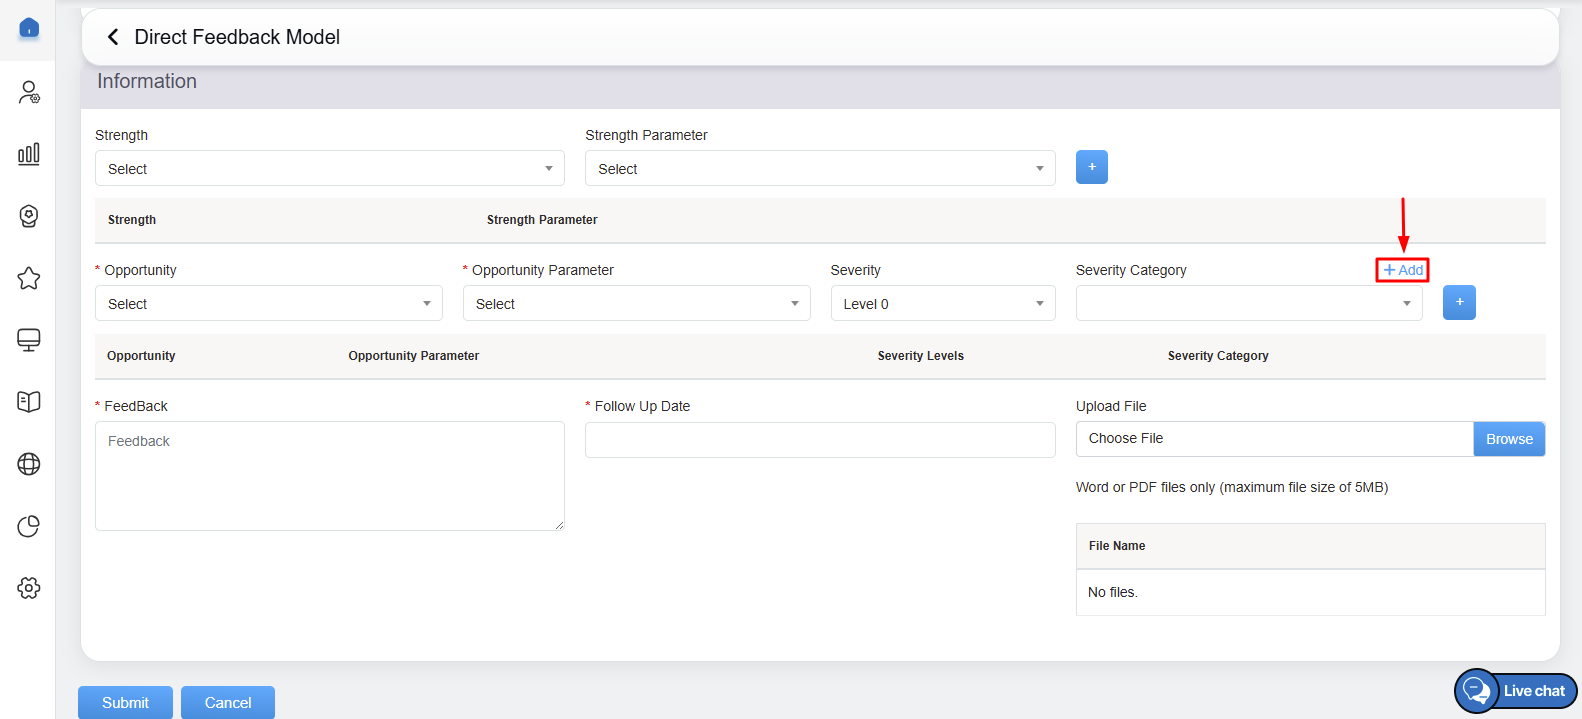This screenshot has width=1582, height=719.
Task: Click the star icon in sidebar
Action: coord(29,278)
